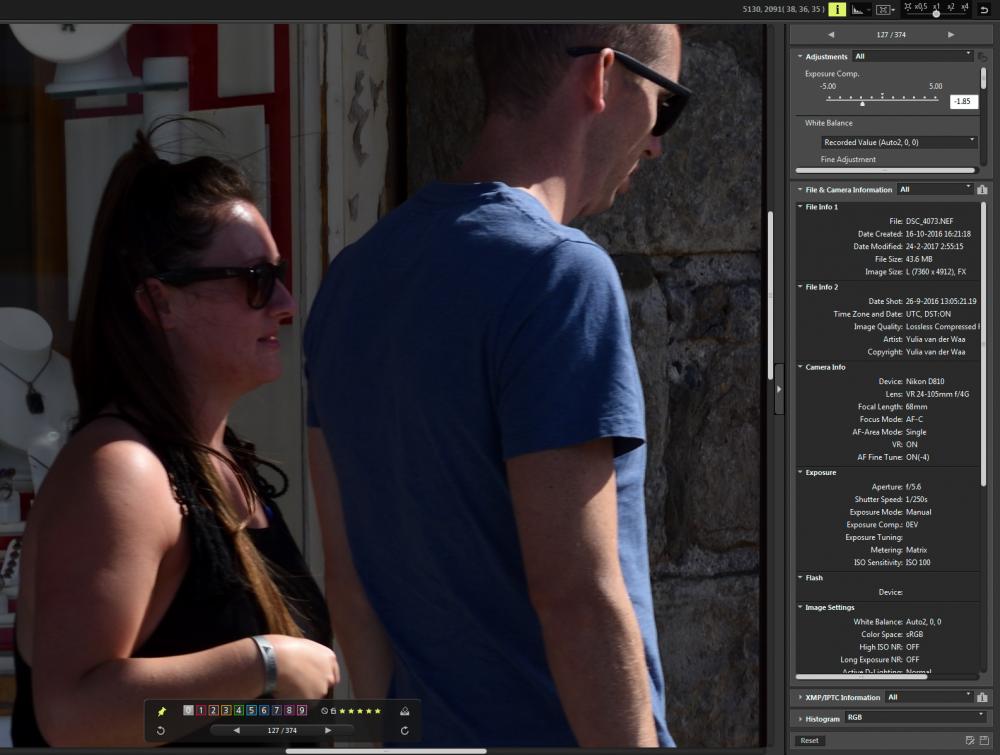This screenshot has width=1000, height=755.
Task: Fit image to screen using the zoom-fit icon
Action: 908,7
